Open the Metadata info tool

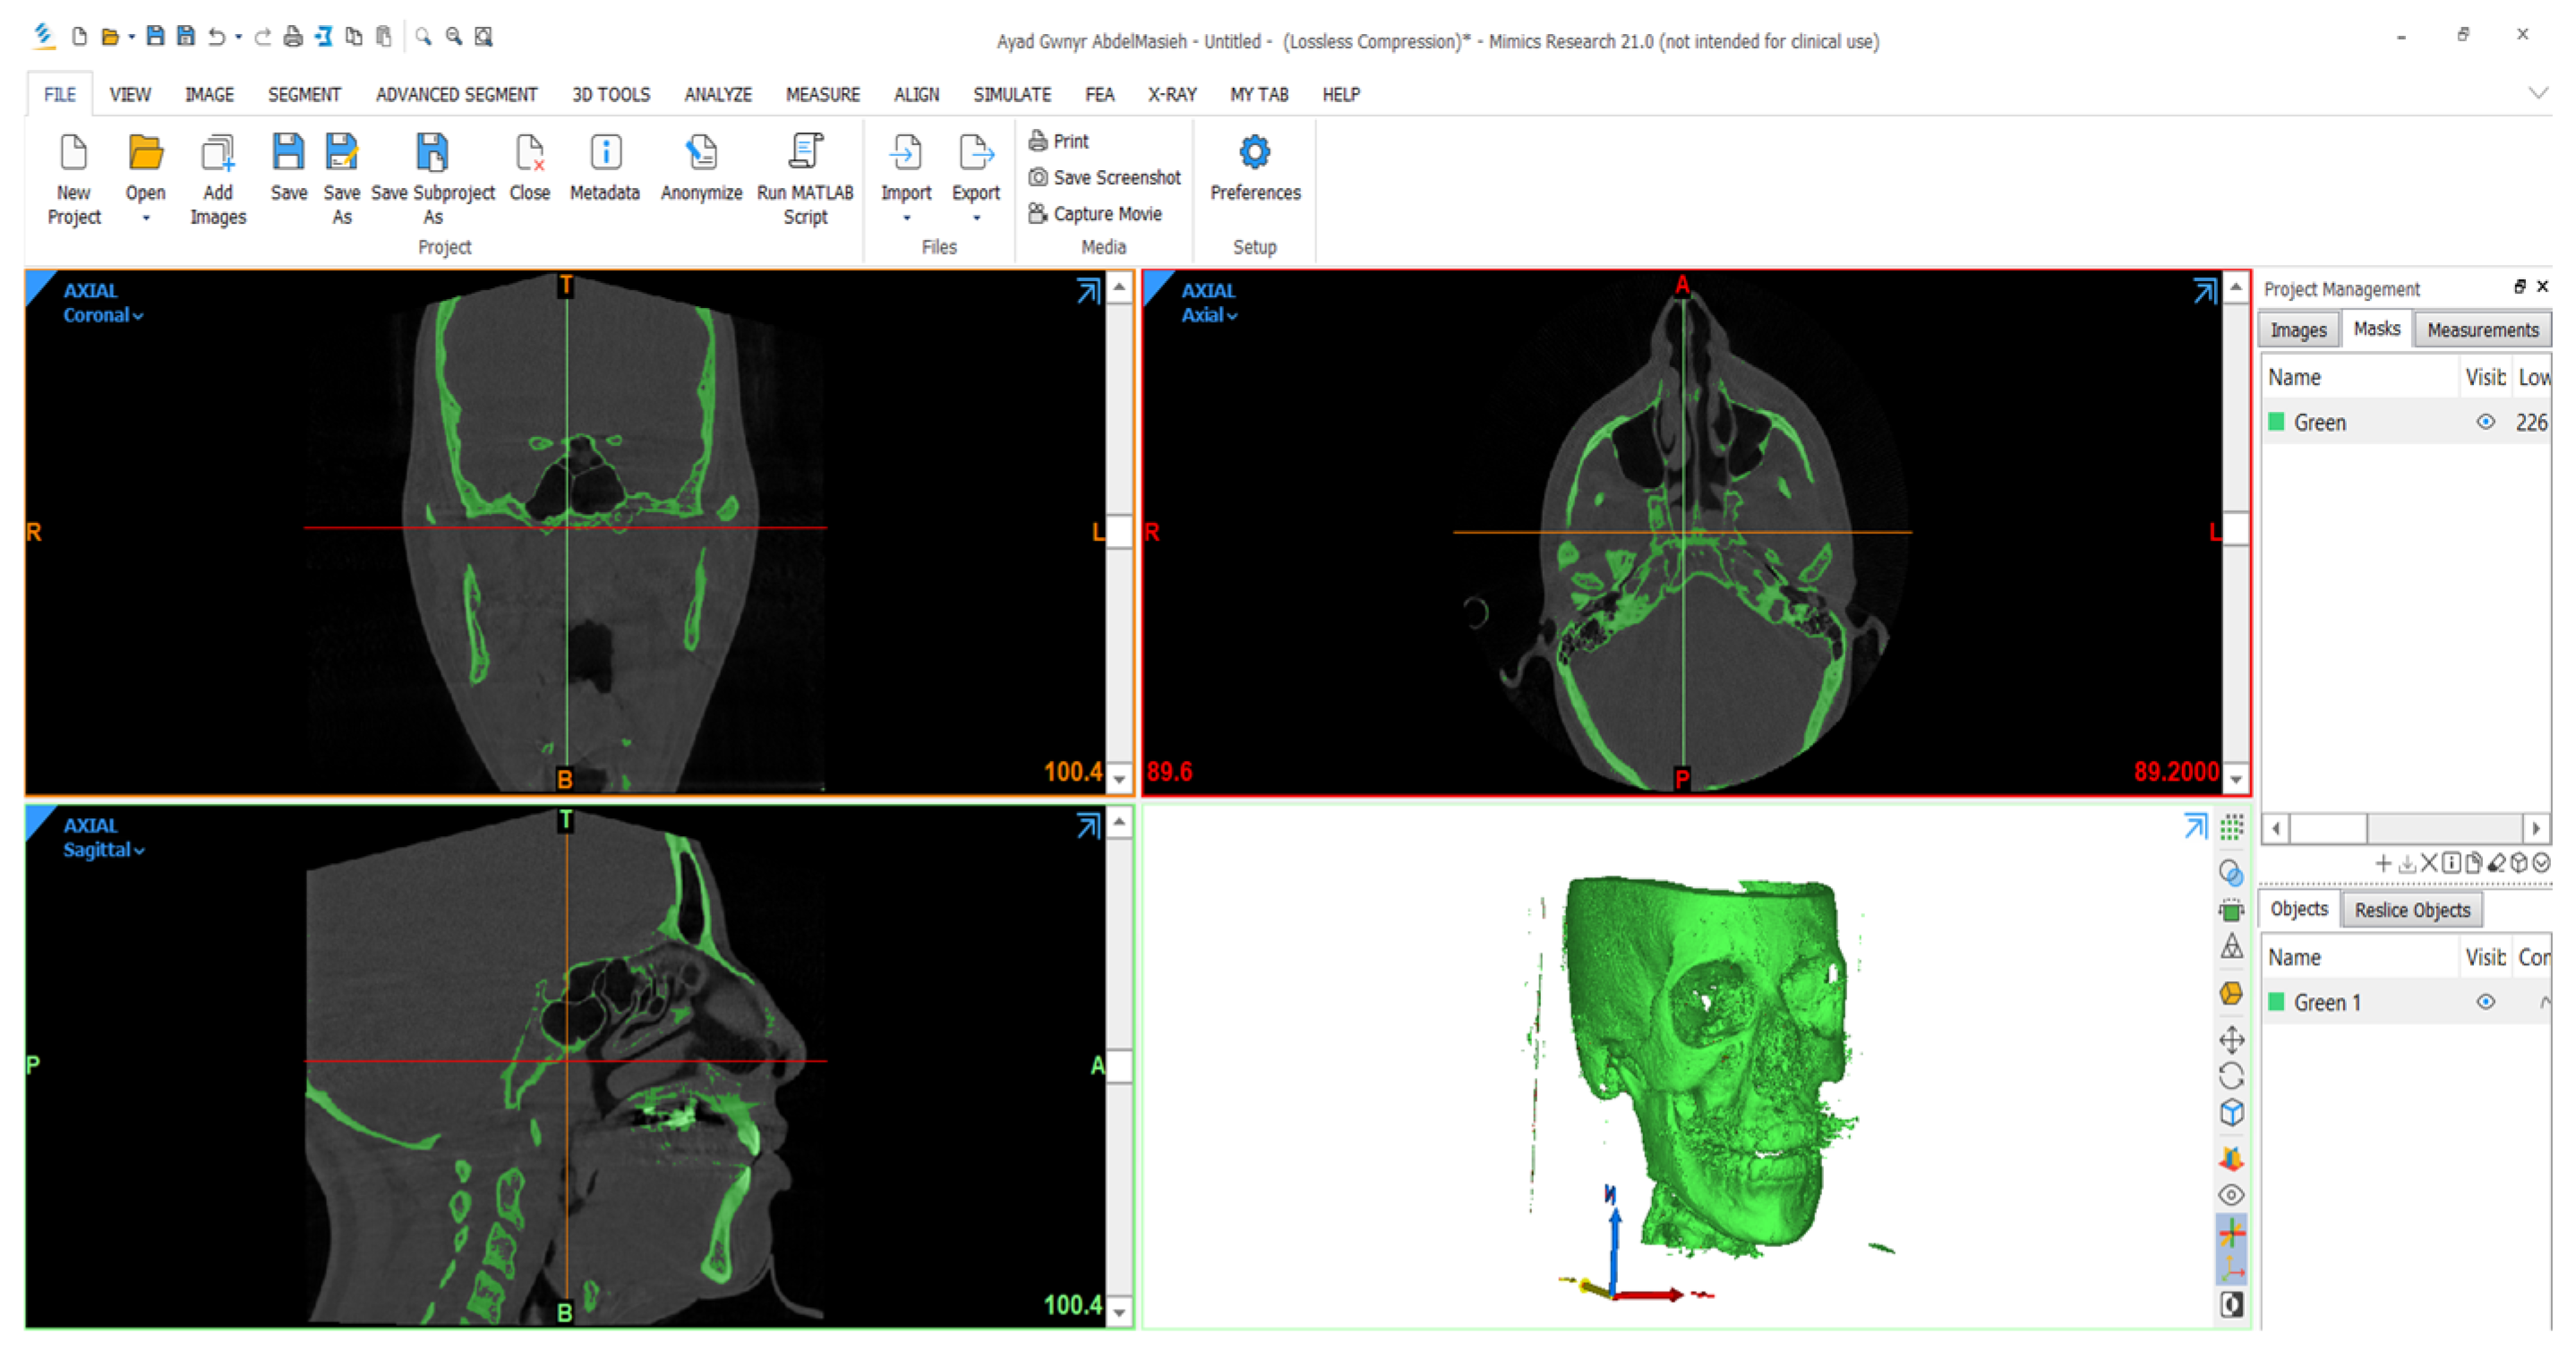[x=605, y=153]
